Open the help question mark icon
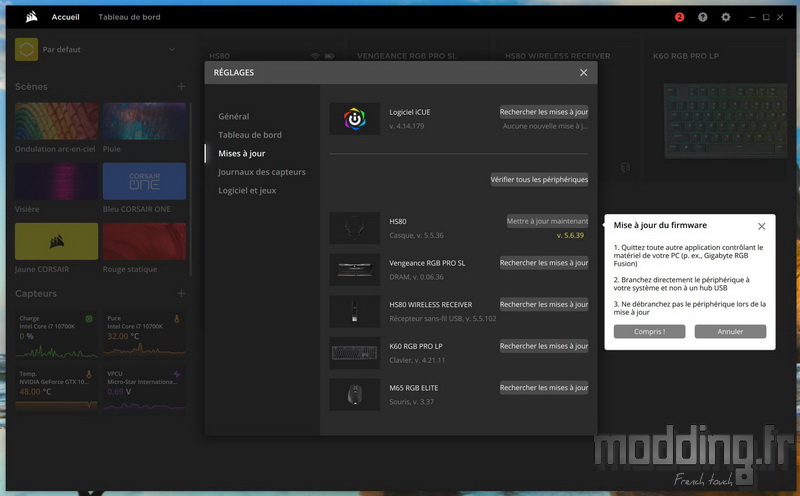The width and height of the screenshot is (800, 496). point(703,17)
